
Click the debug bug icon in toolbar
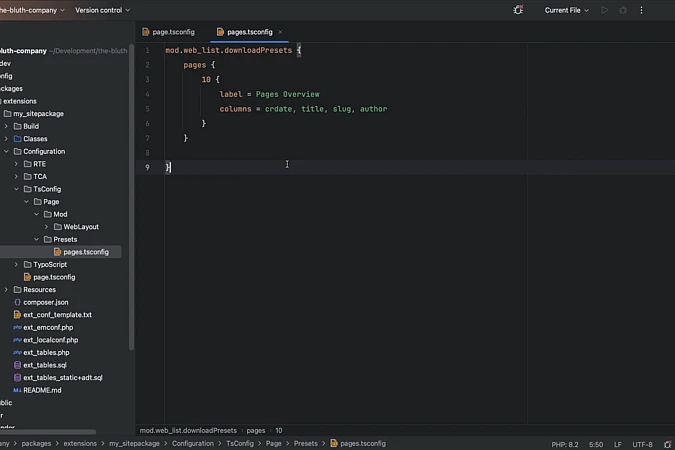pos(518,10)
